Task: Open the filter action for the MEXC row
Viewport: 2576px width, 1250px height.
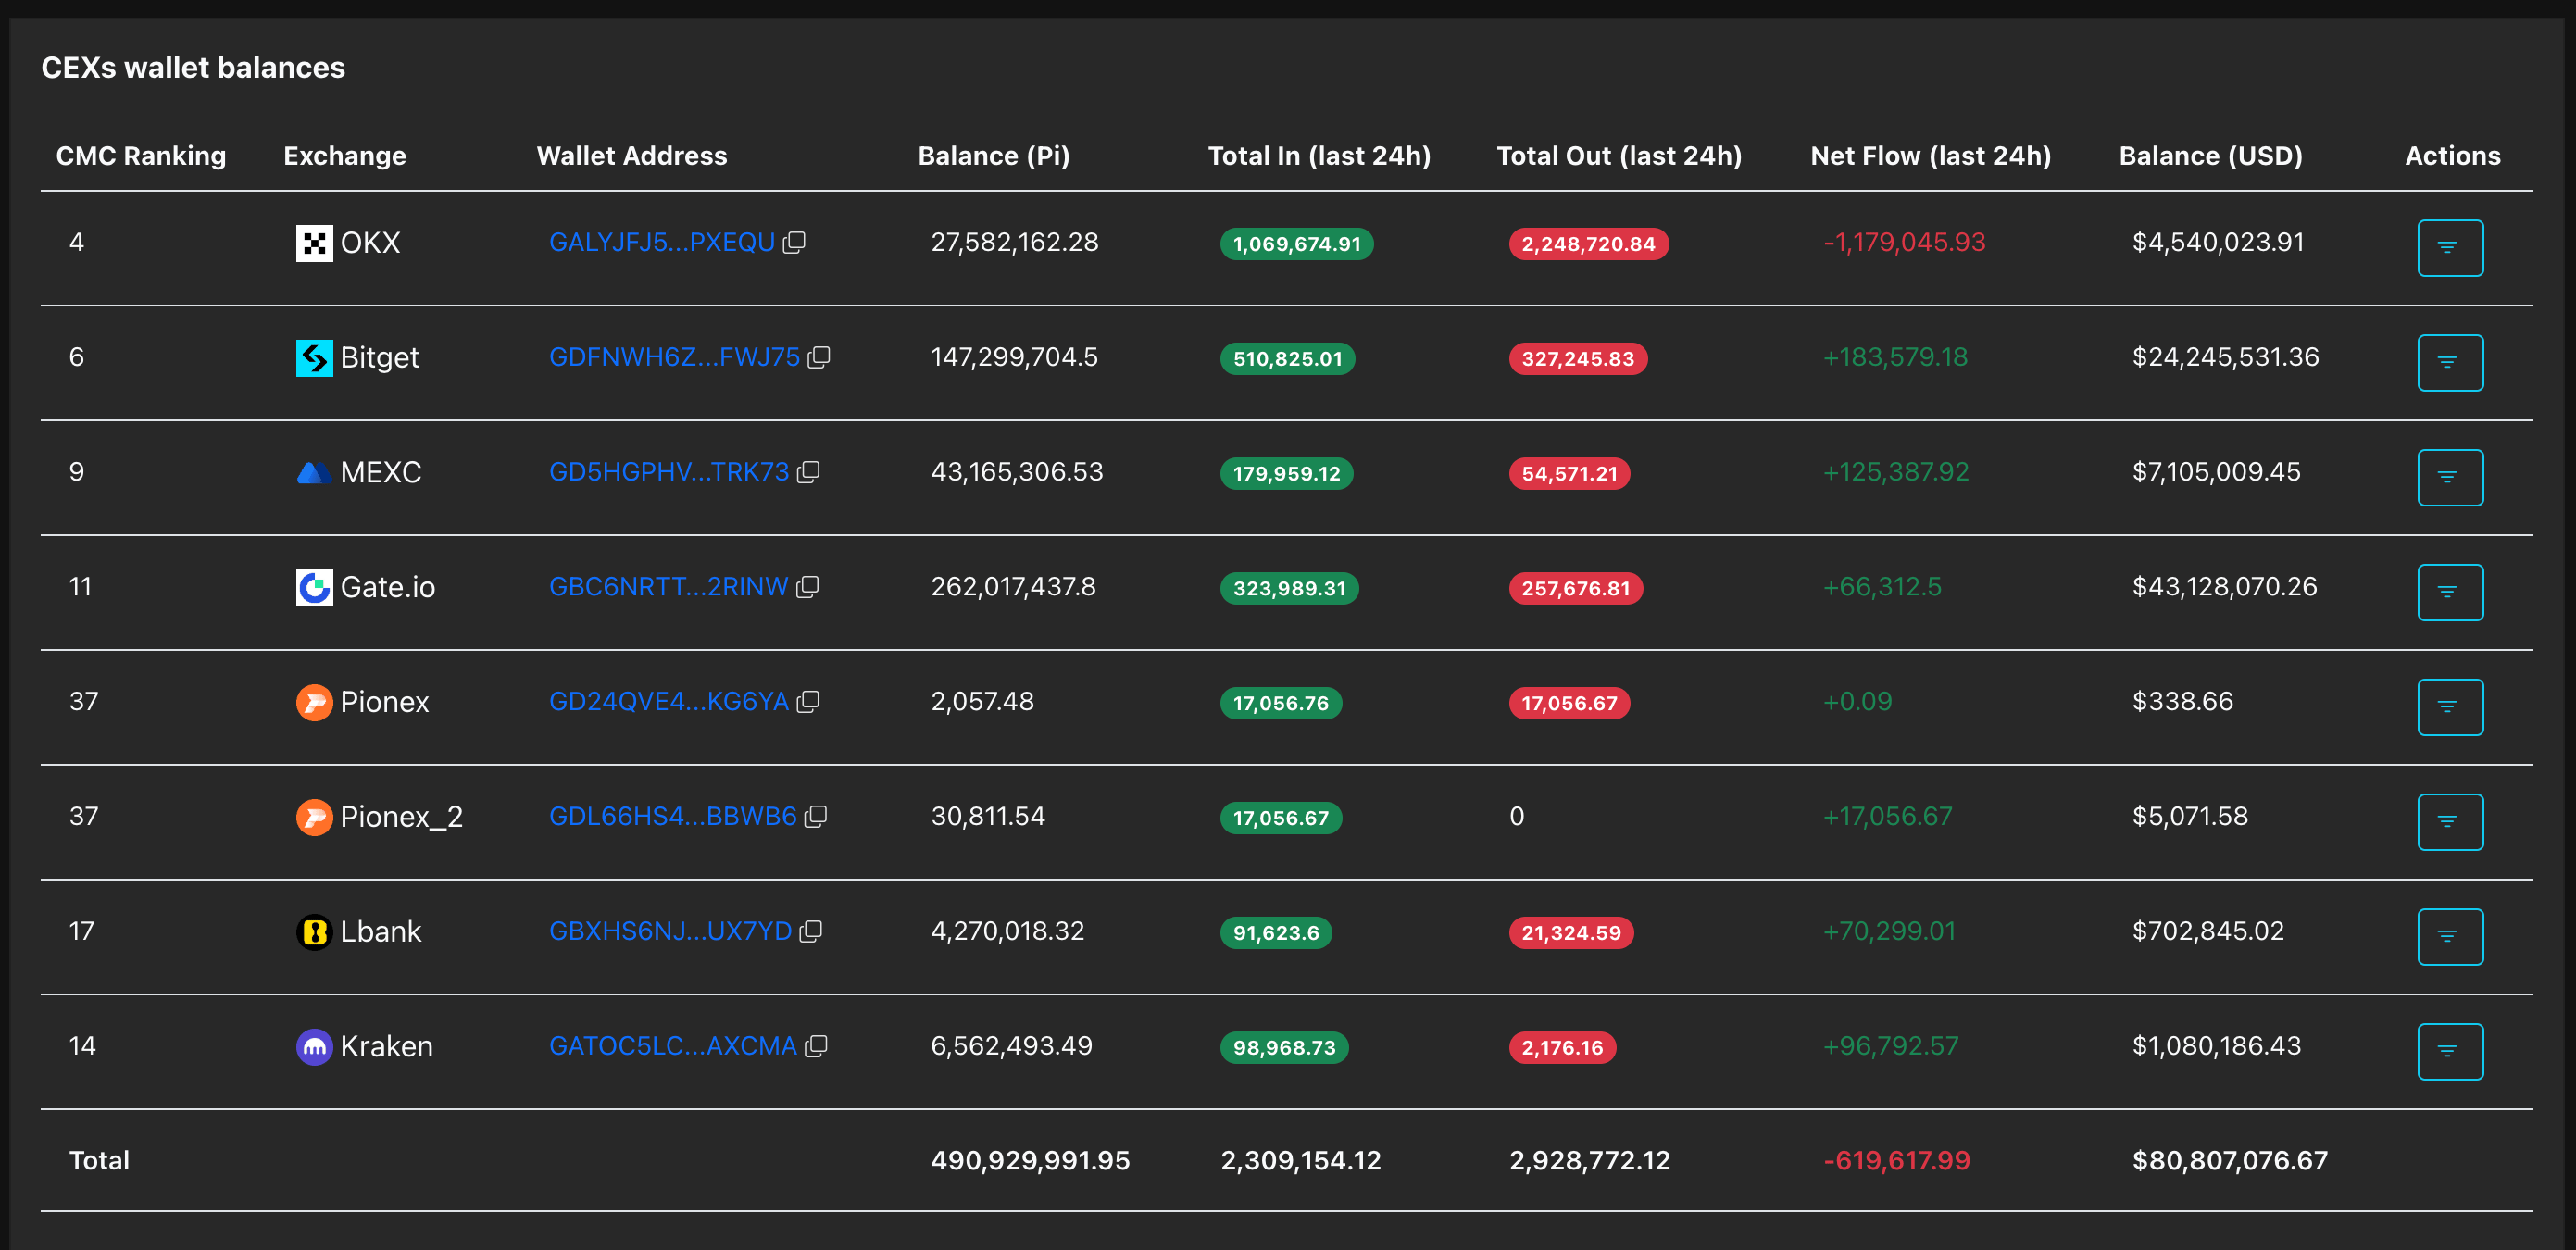Action: 2449,478
